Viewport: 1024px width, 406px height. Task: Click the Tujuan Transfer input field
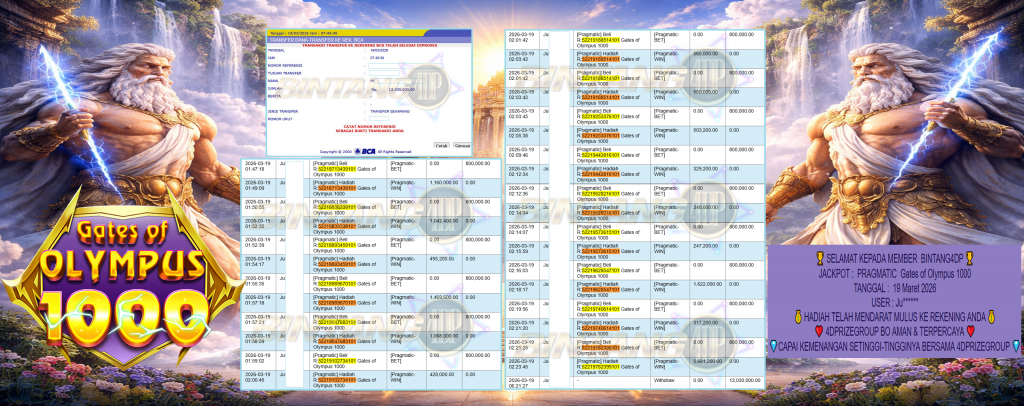click(x=384, y=73)
